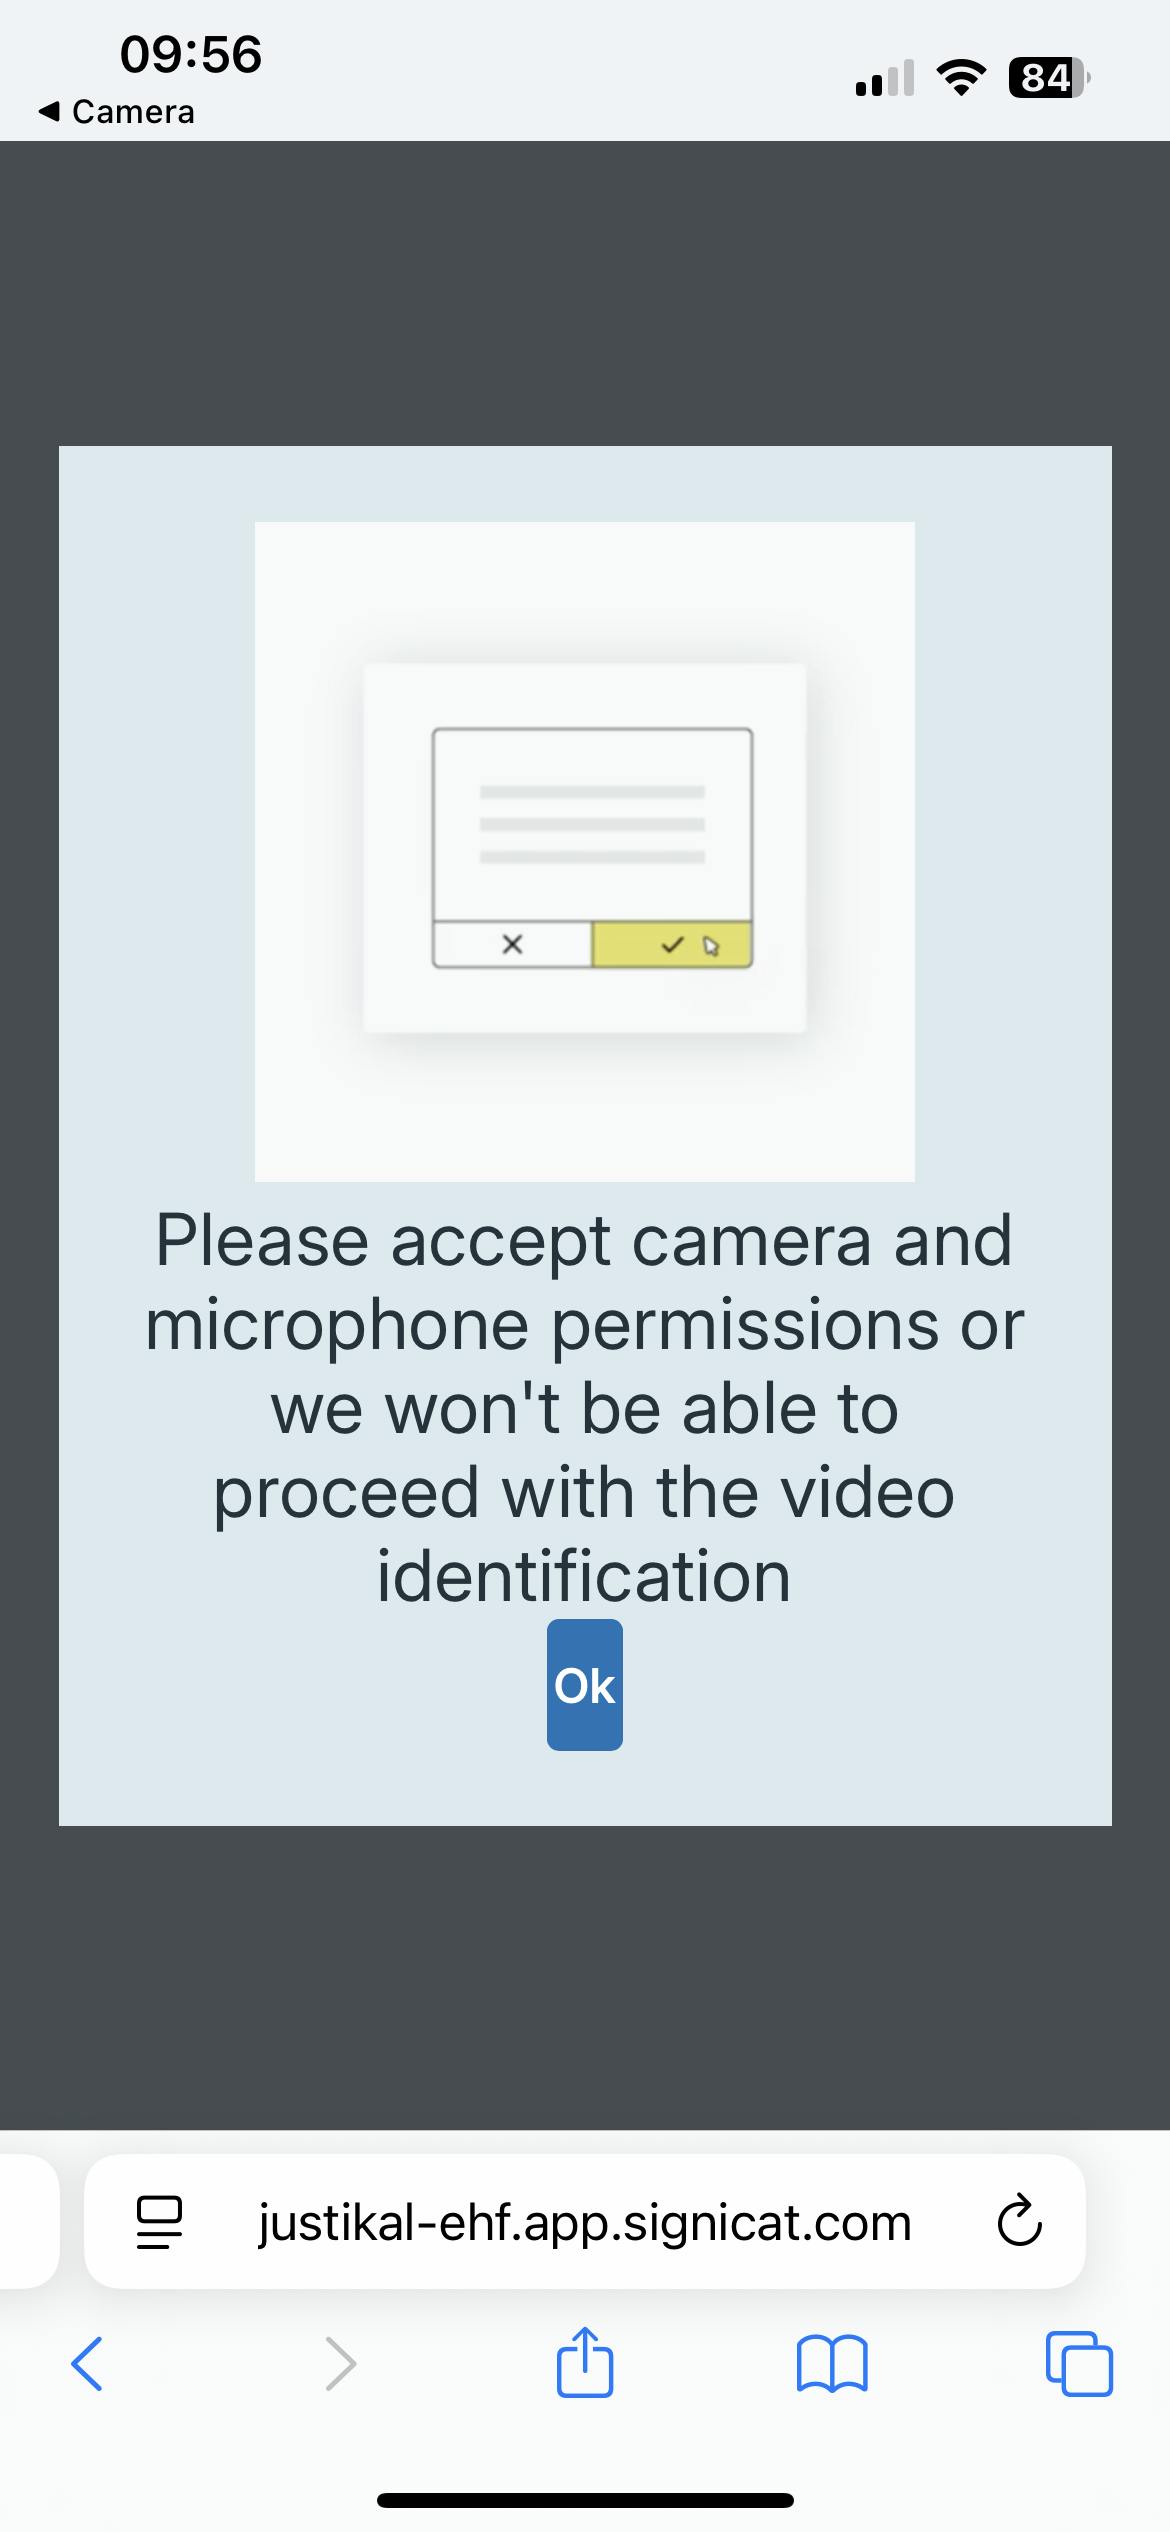Open the bookmarks book icon
The image size is (1170, 2532).
tap(832, 2364)
